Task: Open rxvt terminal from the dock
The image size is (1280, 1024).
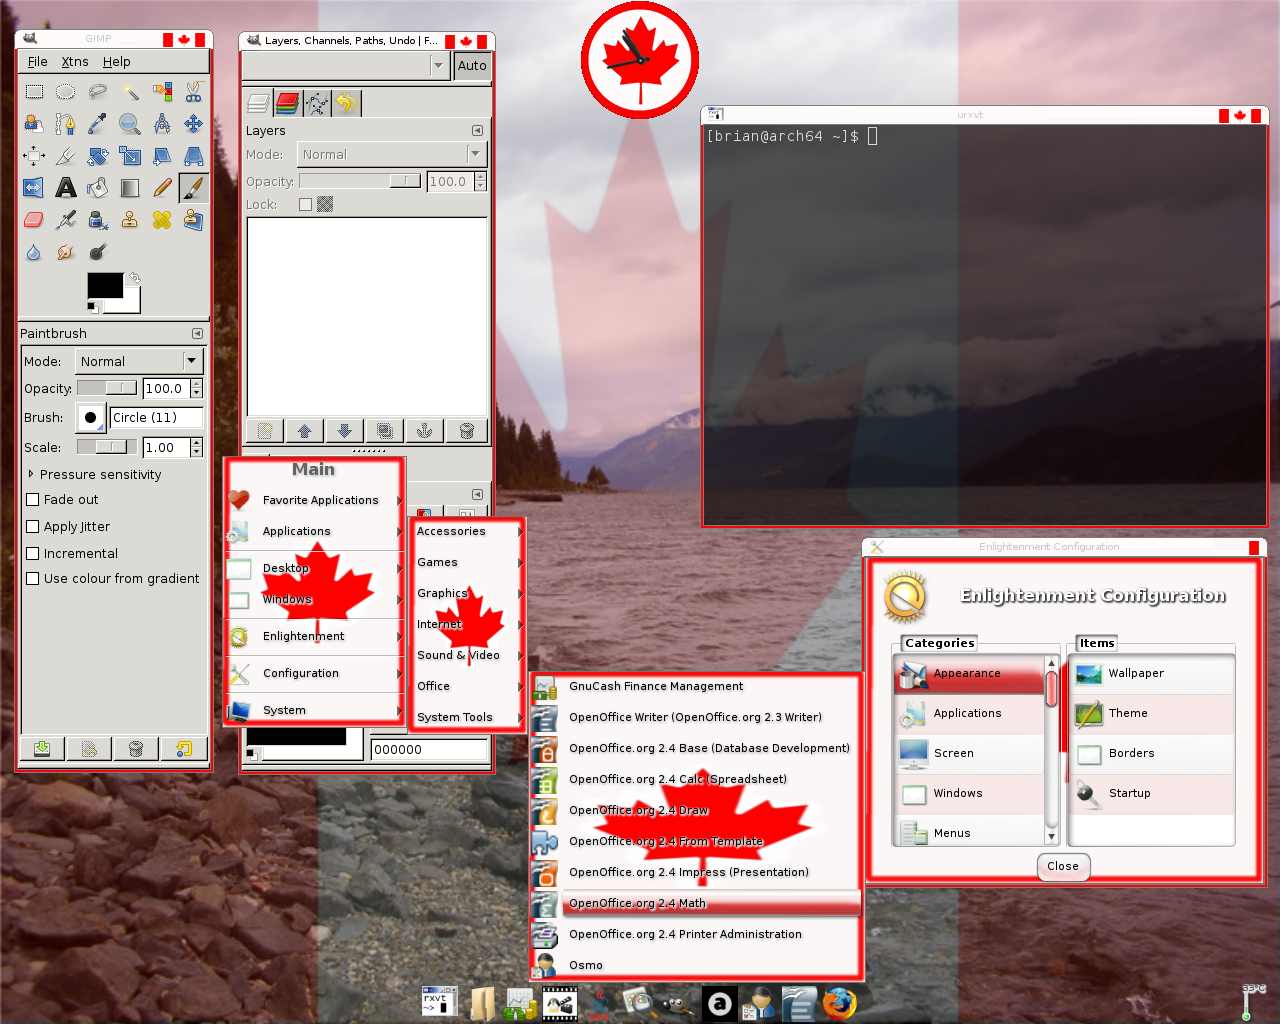Action: tap(439, 1002)
